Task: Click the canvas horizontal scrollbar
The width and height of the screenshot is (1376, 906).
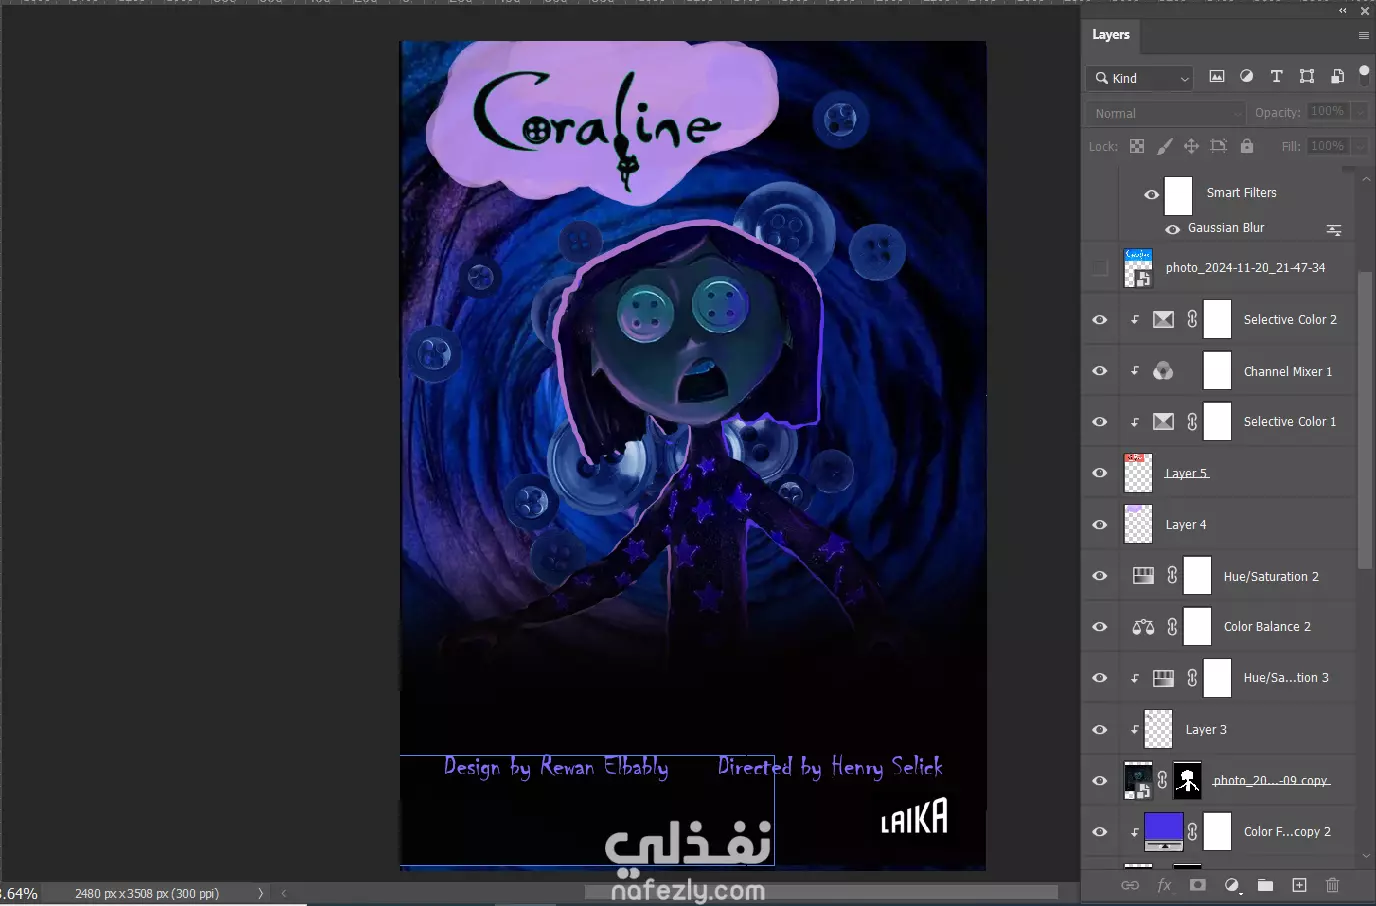Action: [x=820, y=892]
